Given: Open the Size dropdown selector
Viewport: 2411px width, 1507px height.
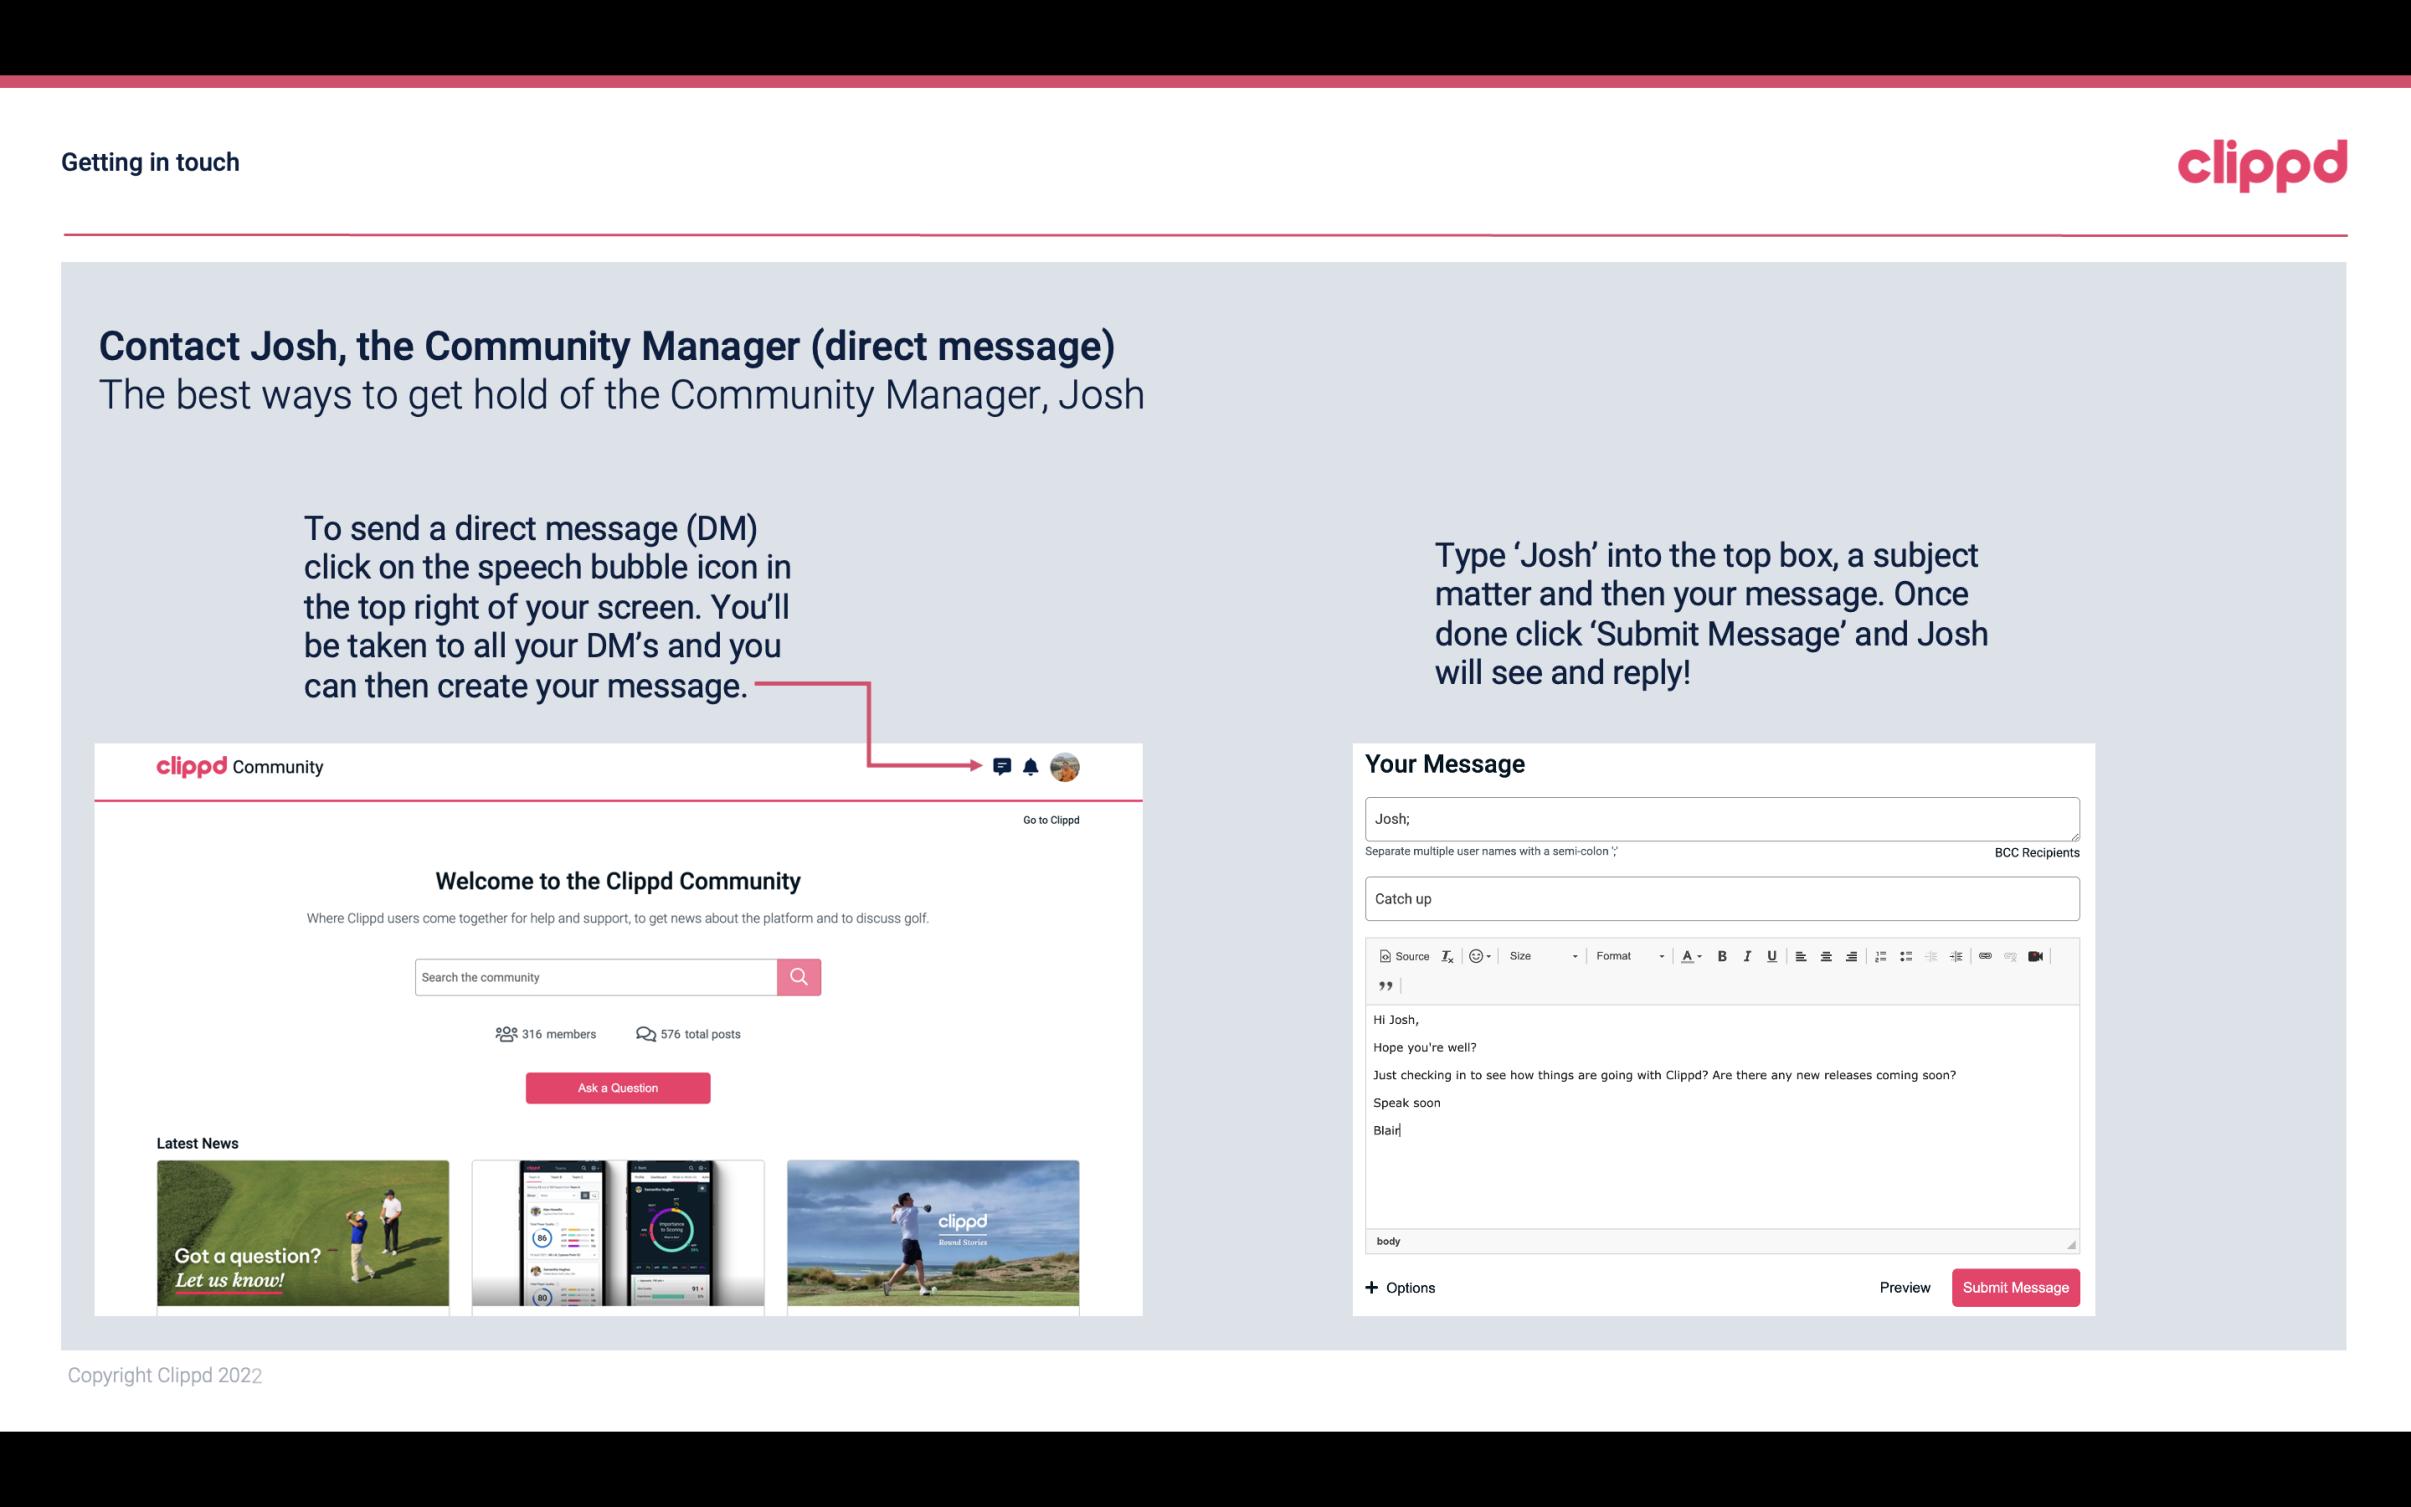Looking at the screenshot, I should (1540, 955).
